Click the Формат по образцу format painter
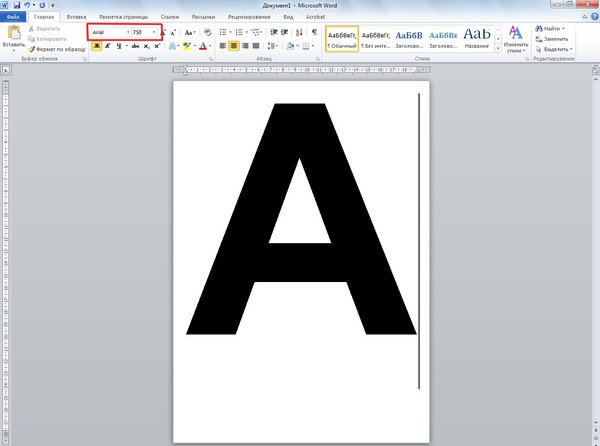Image resolution: width=600 pixels, height=446 pixels. (x=57, y=49)
